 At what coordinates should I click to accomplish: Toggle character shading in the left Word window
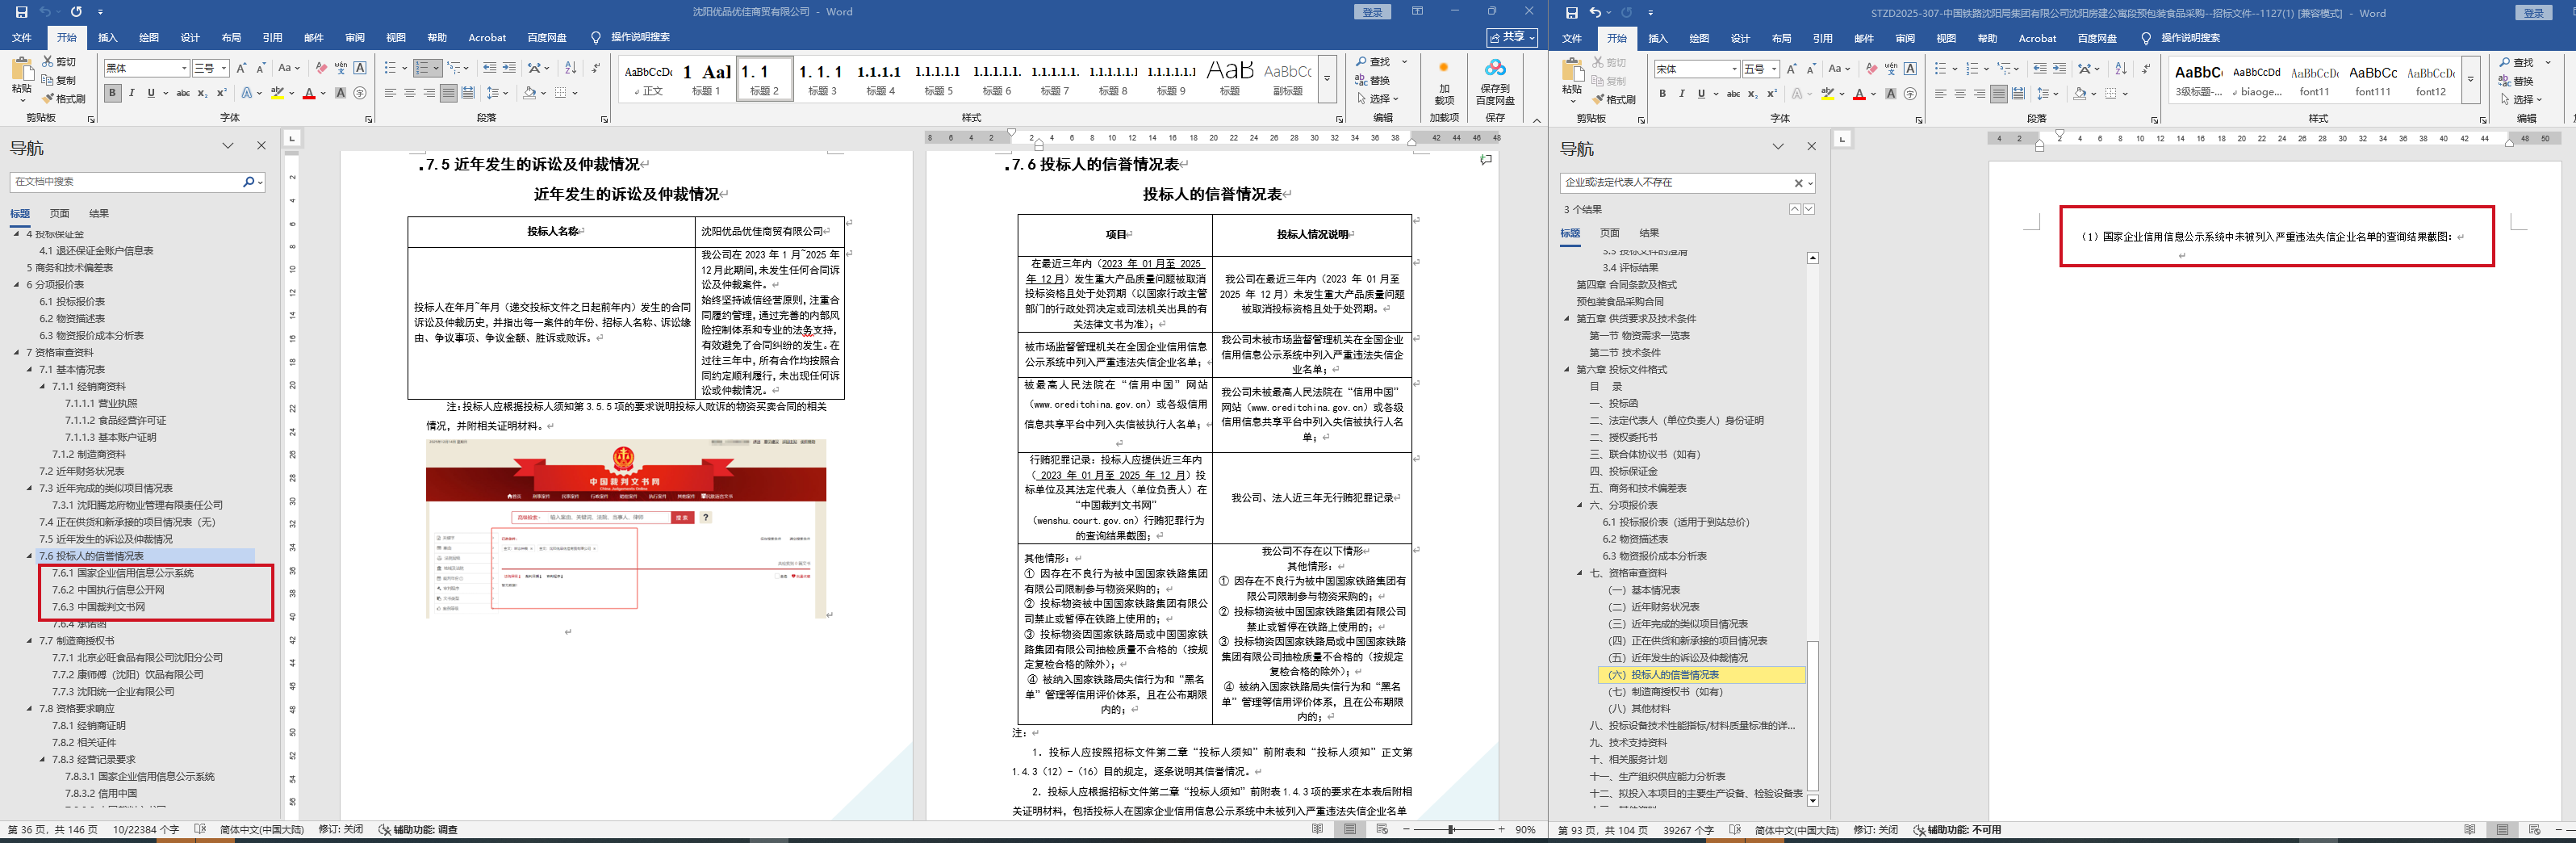pos(340,93)
